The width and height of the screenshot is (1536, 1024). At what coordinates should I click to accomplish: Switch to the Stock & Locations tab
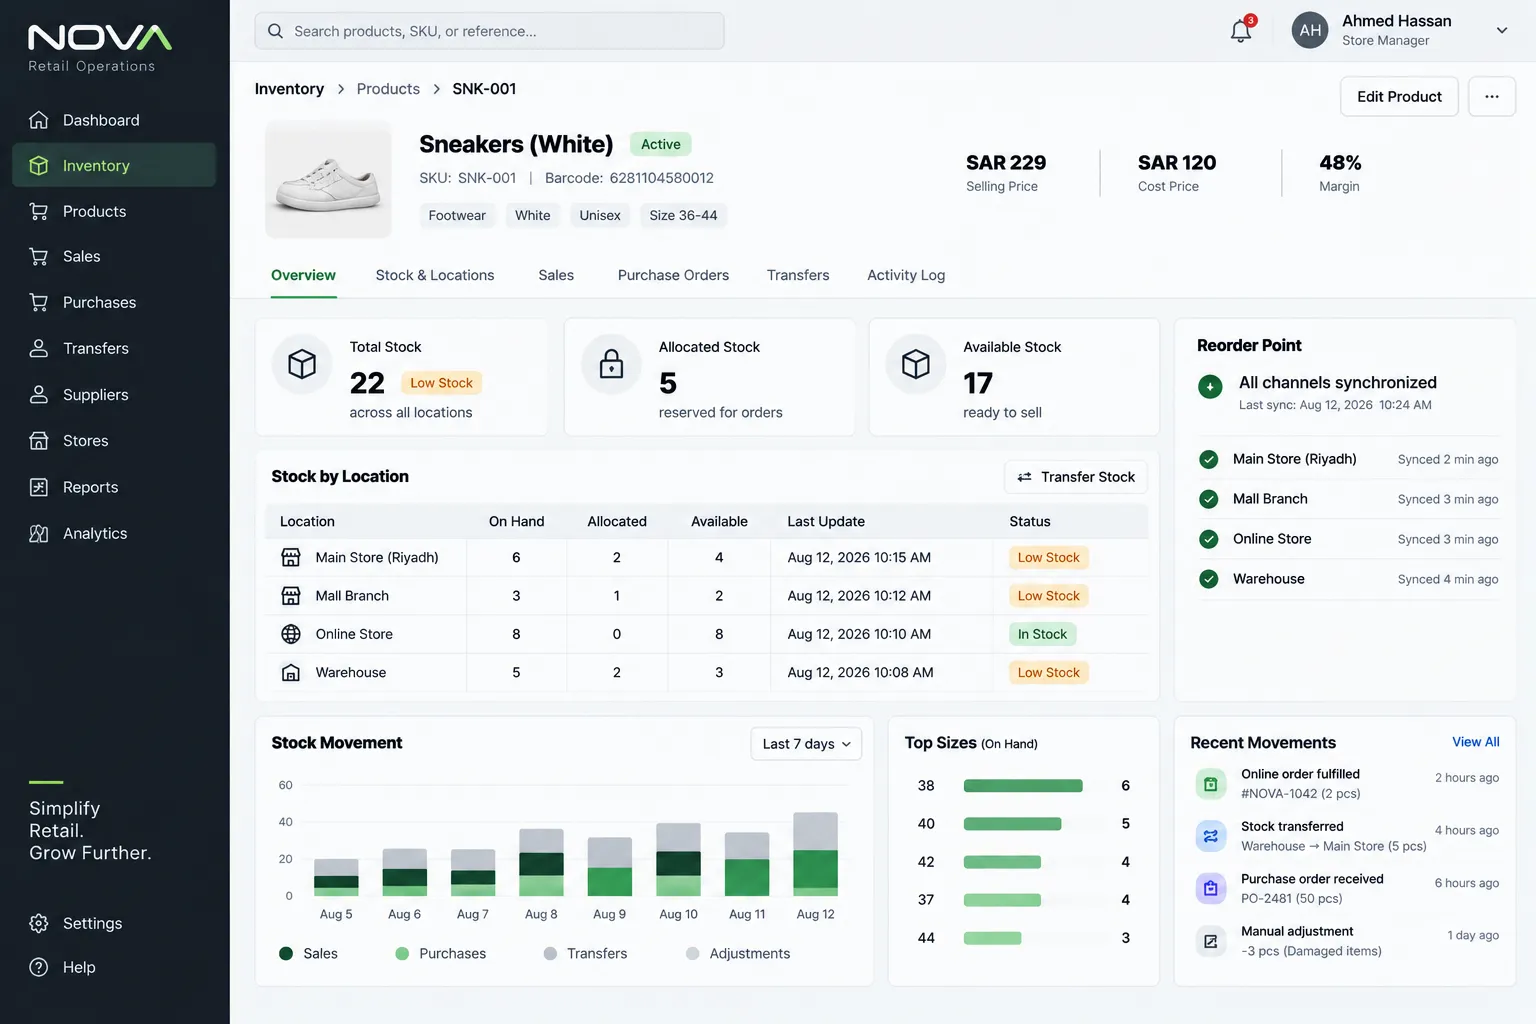tap(435, 275)
